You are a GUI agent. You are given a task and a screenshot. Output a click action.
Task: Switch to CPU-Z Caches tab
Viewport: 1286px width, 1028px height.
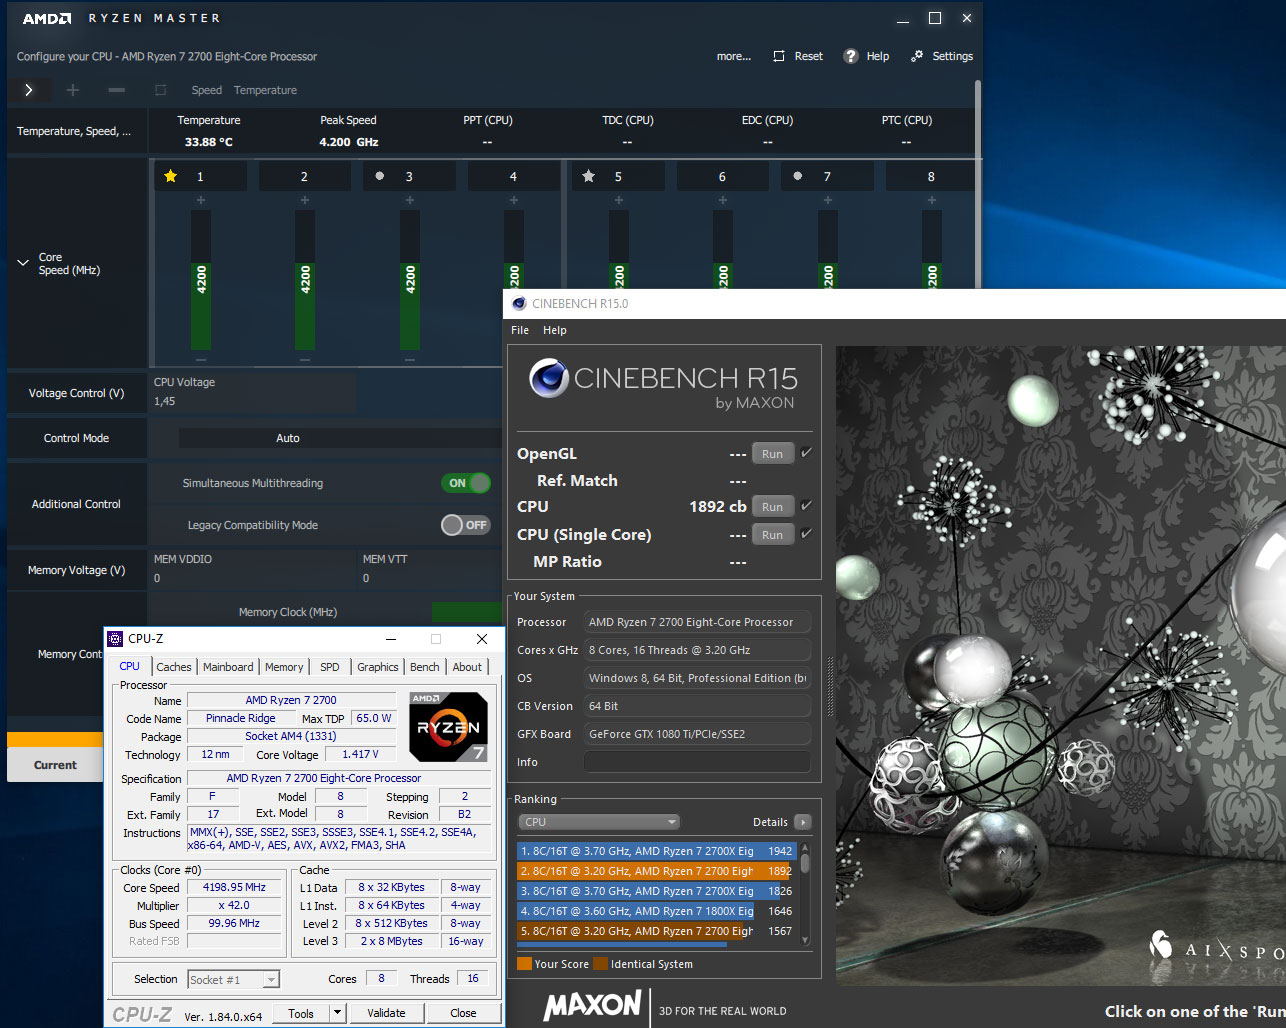point(174,667)
